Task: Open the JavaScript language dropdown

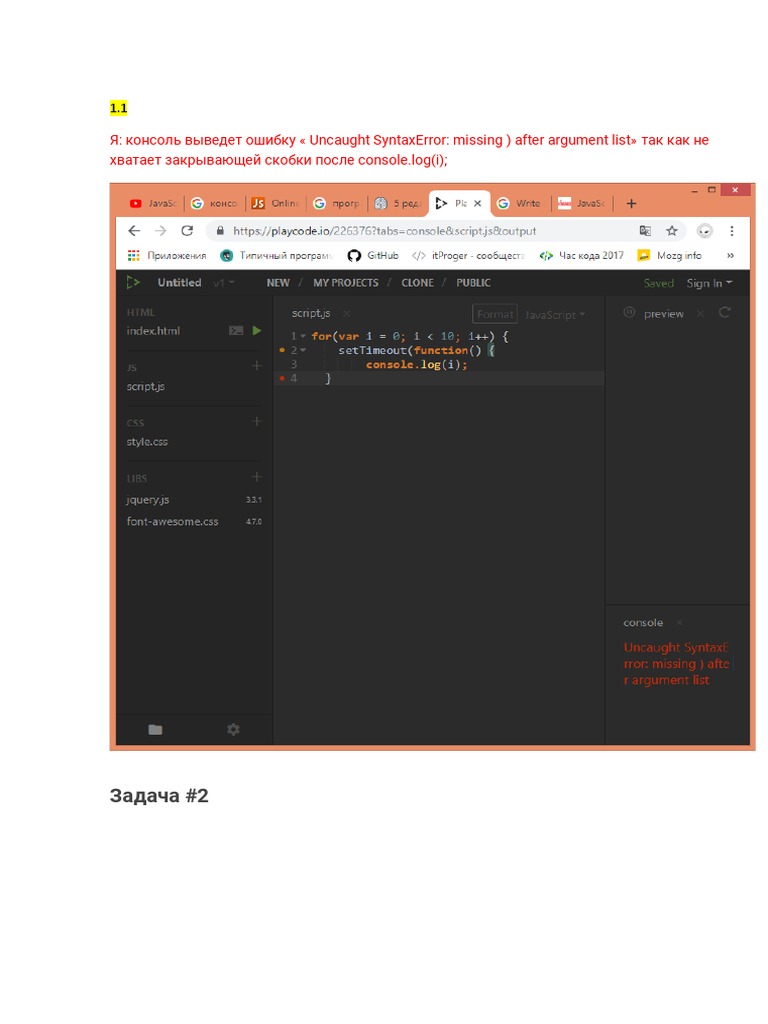Action: click(554, 315)
